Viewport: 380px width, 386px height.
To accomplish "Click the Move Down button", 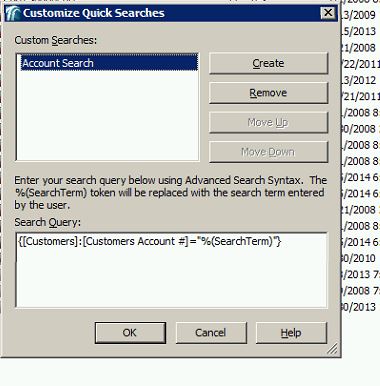I will coord(268,152).
